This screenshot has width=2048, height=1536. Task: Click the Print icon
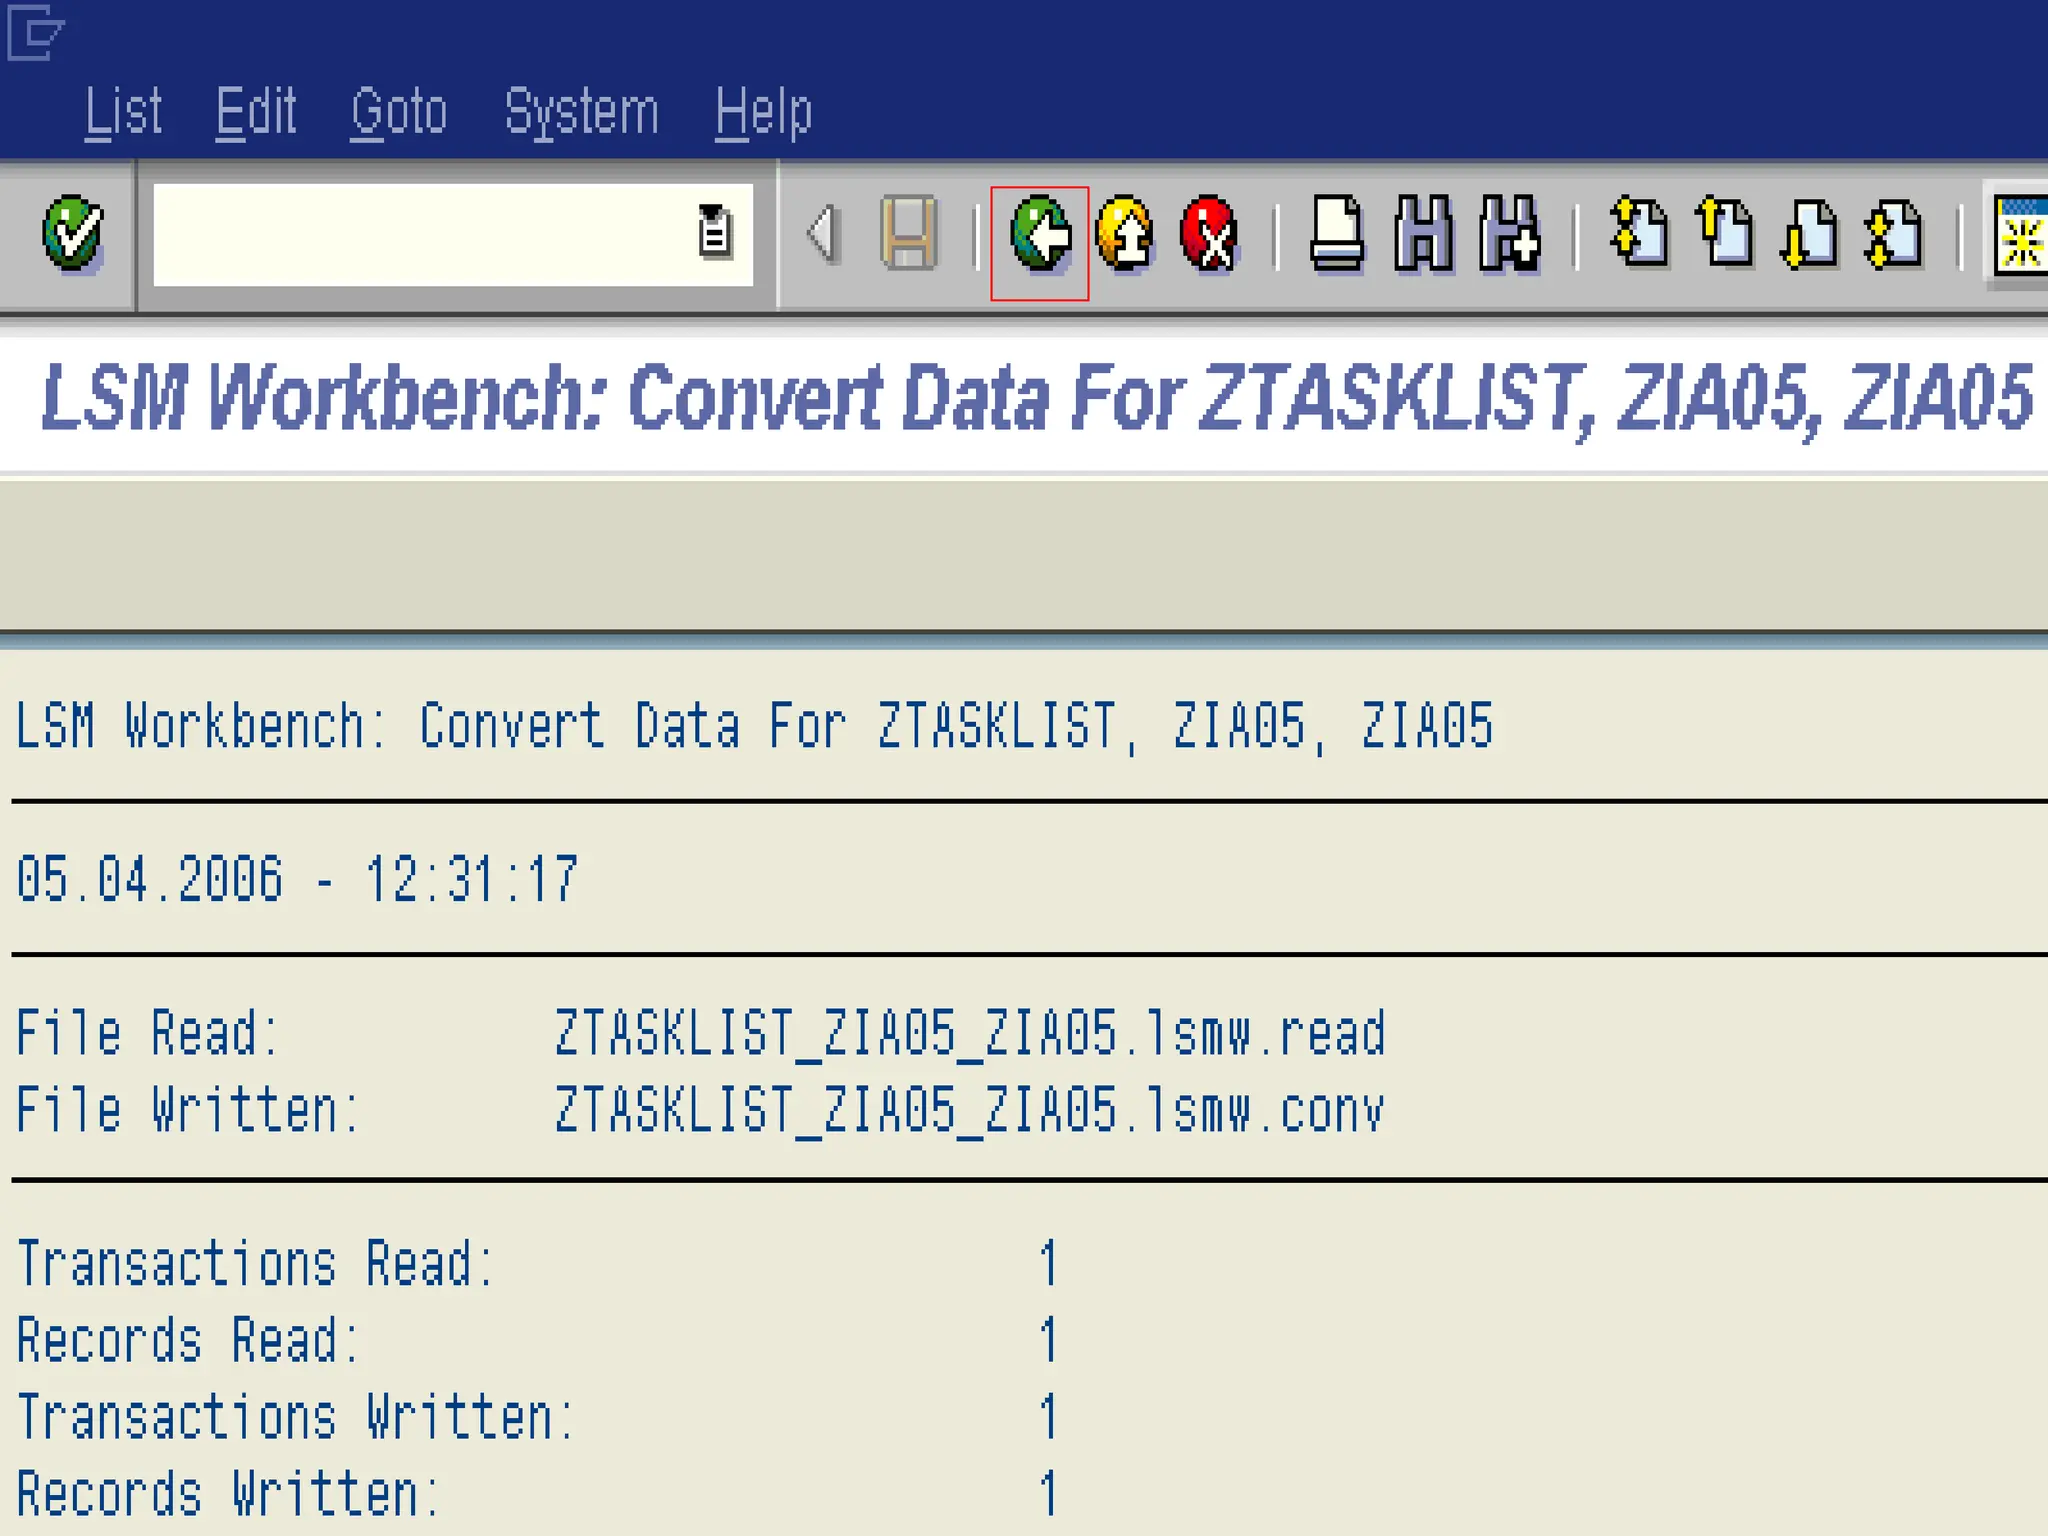click(1337, 235)
